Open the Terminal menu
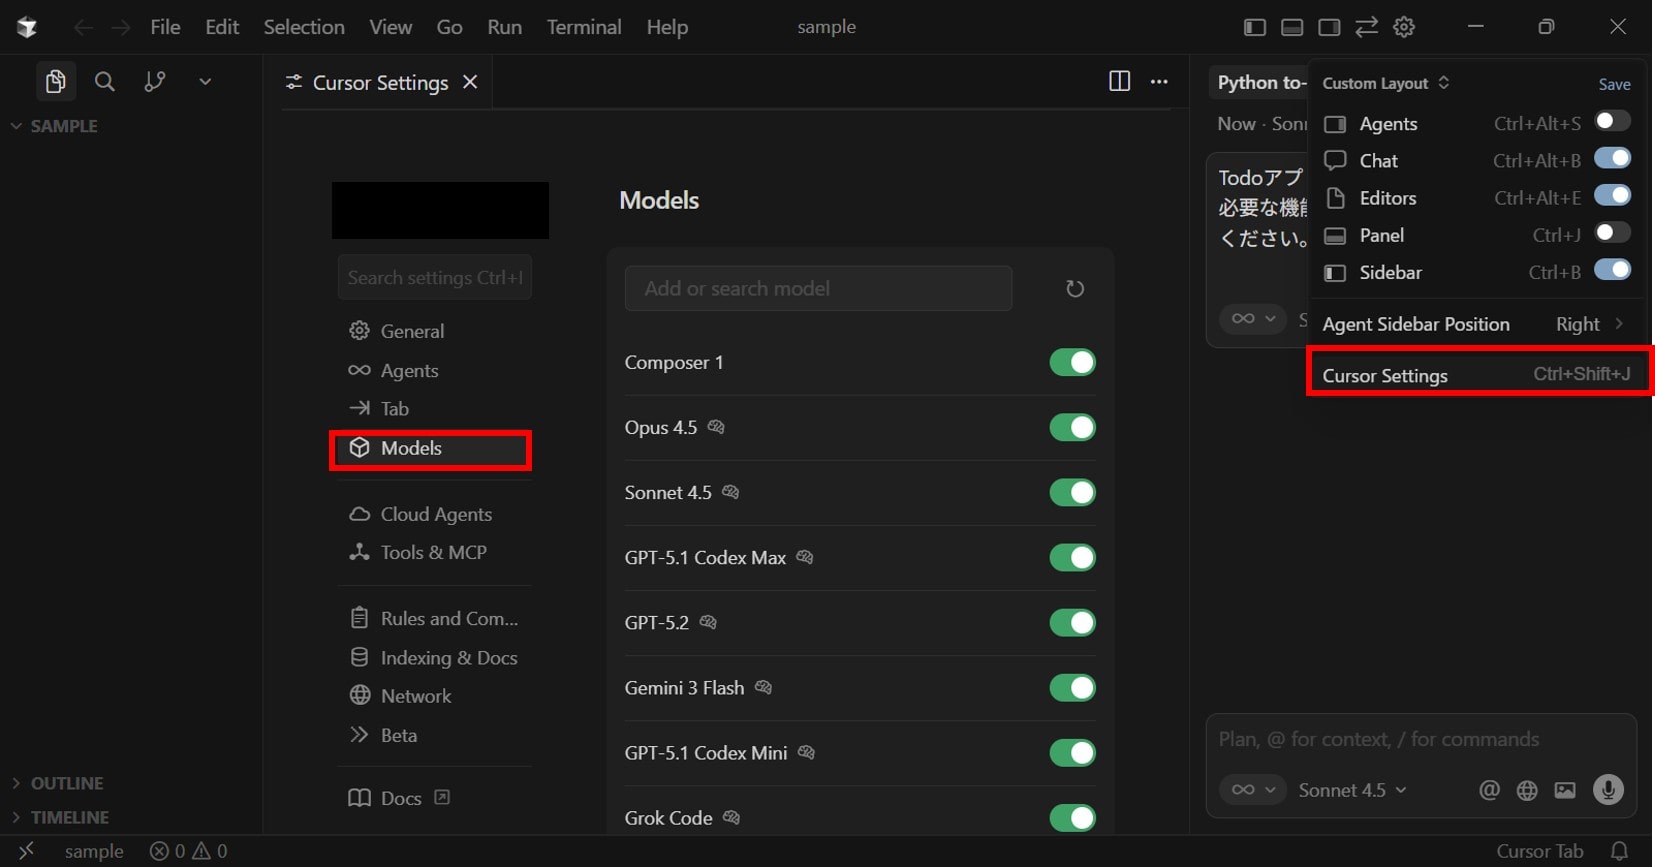 [583, 27]
